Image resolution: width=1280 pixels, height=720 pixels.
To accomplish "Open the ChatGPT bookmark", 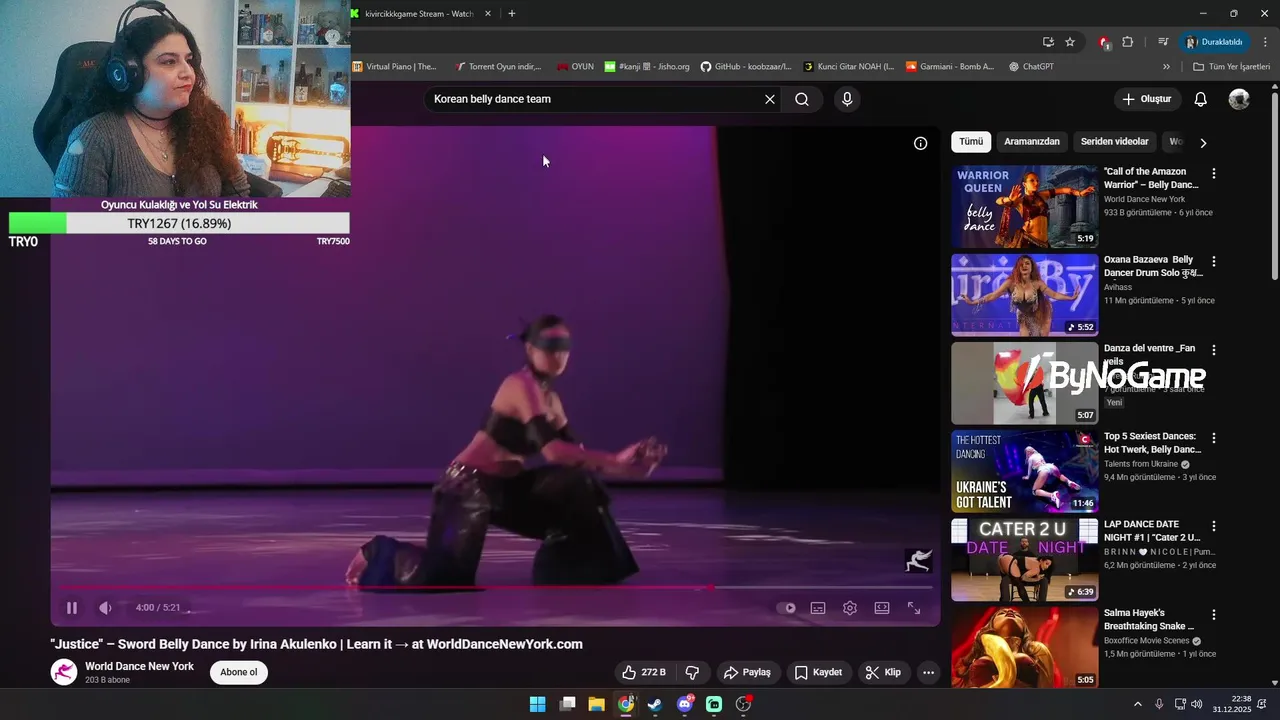I will pos(1031,67).
